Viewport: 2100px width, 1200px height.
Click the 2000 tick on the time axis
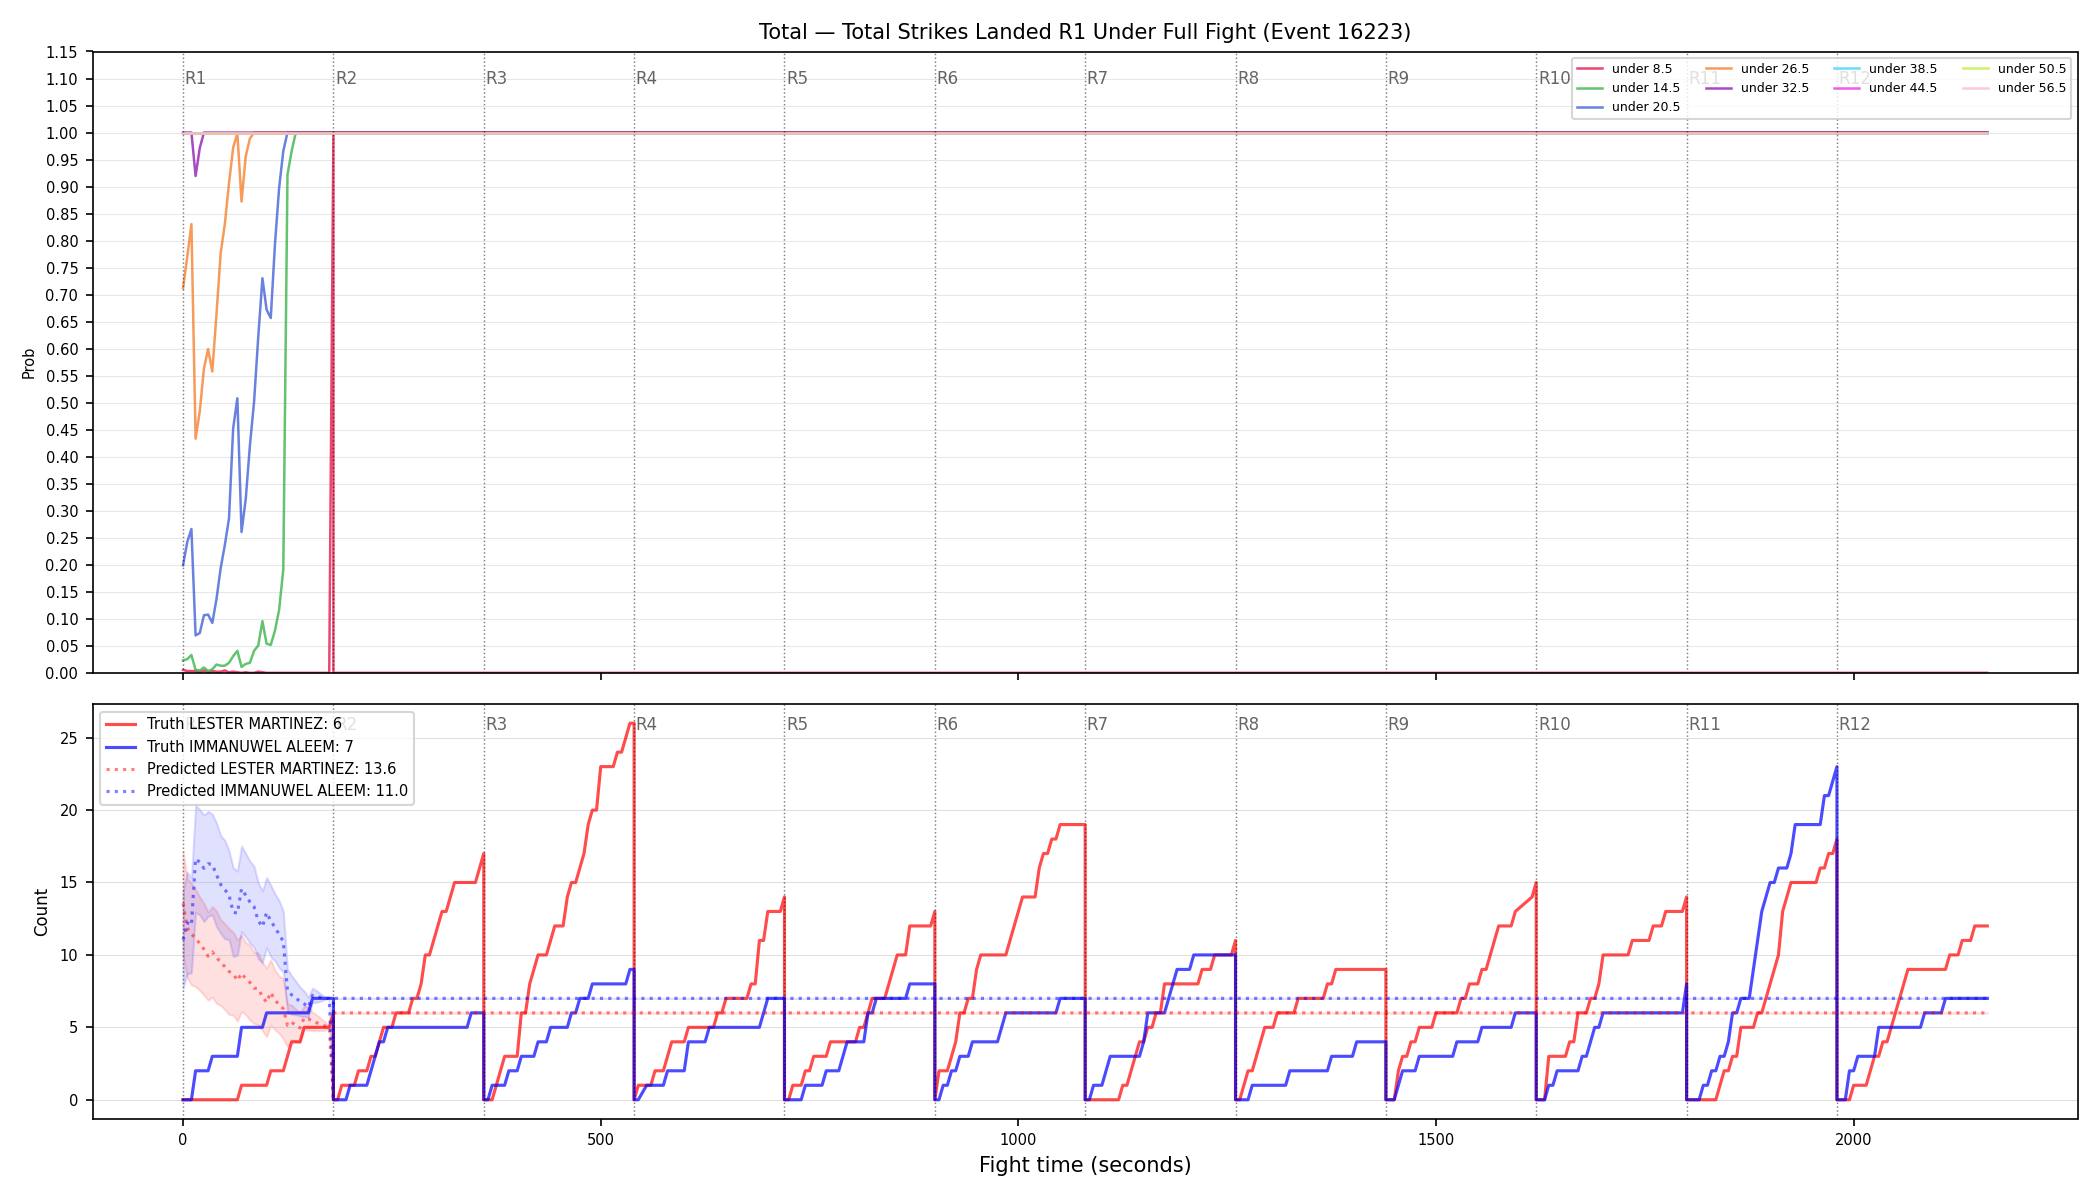click(1854, 1139)
